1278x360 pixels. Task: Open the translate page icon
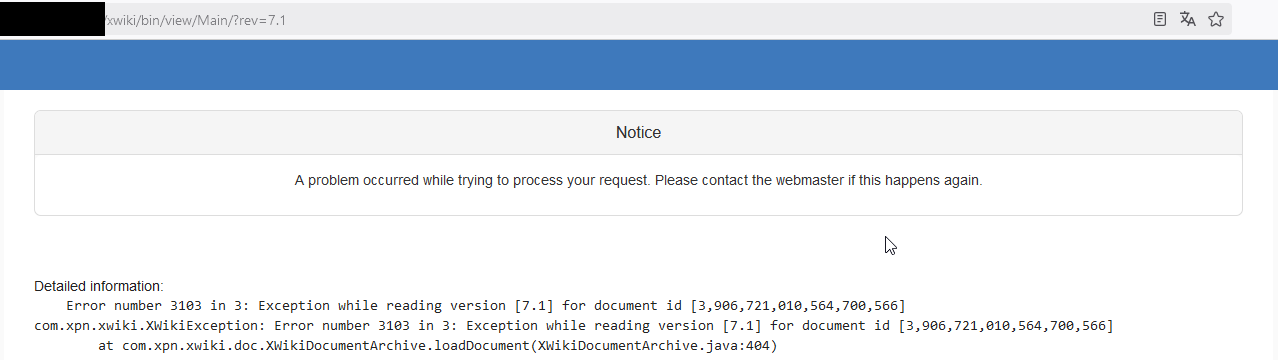pos(1188,19)
